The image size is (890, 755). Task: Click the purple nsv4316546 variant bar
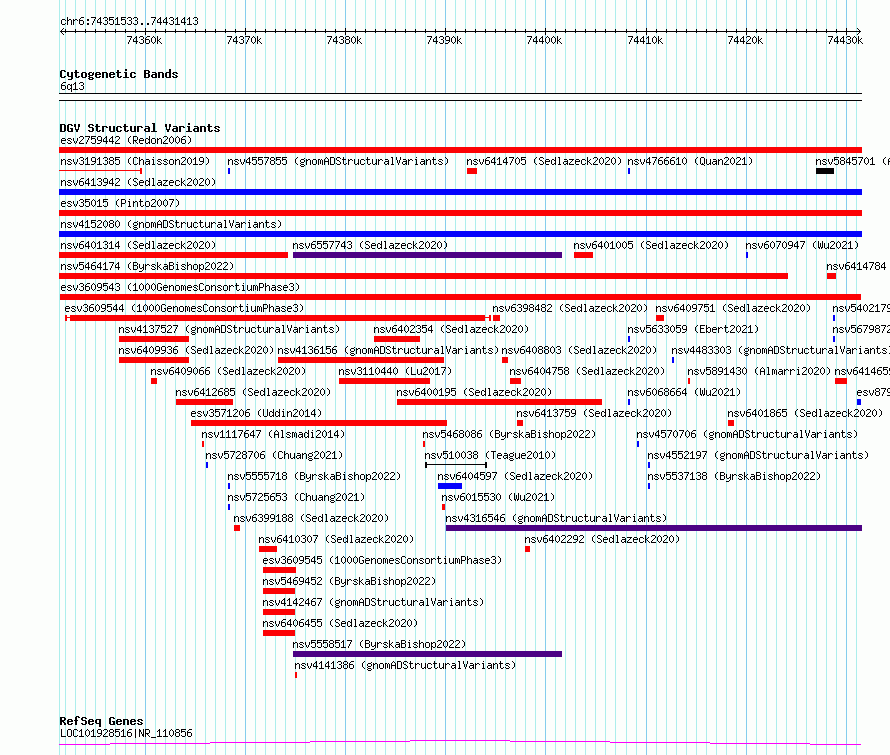coord(654,528)
